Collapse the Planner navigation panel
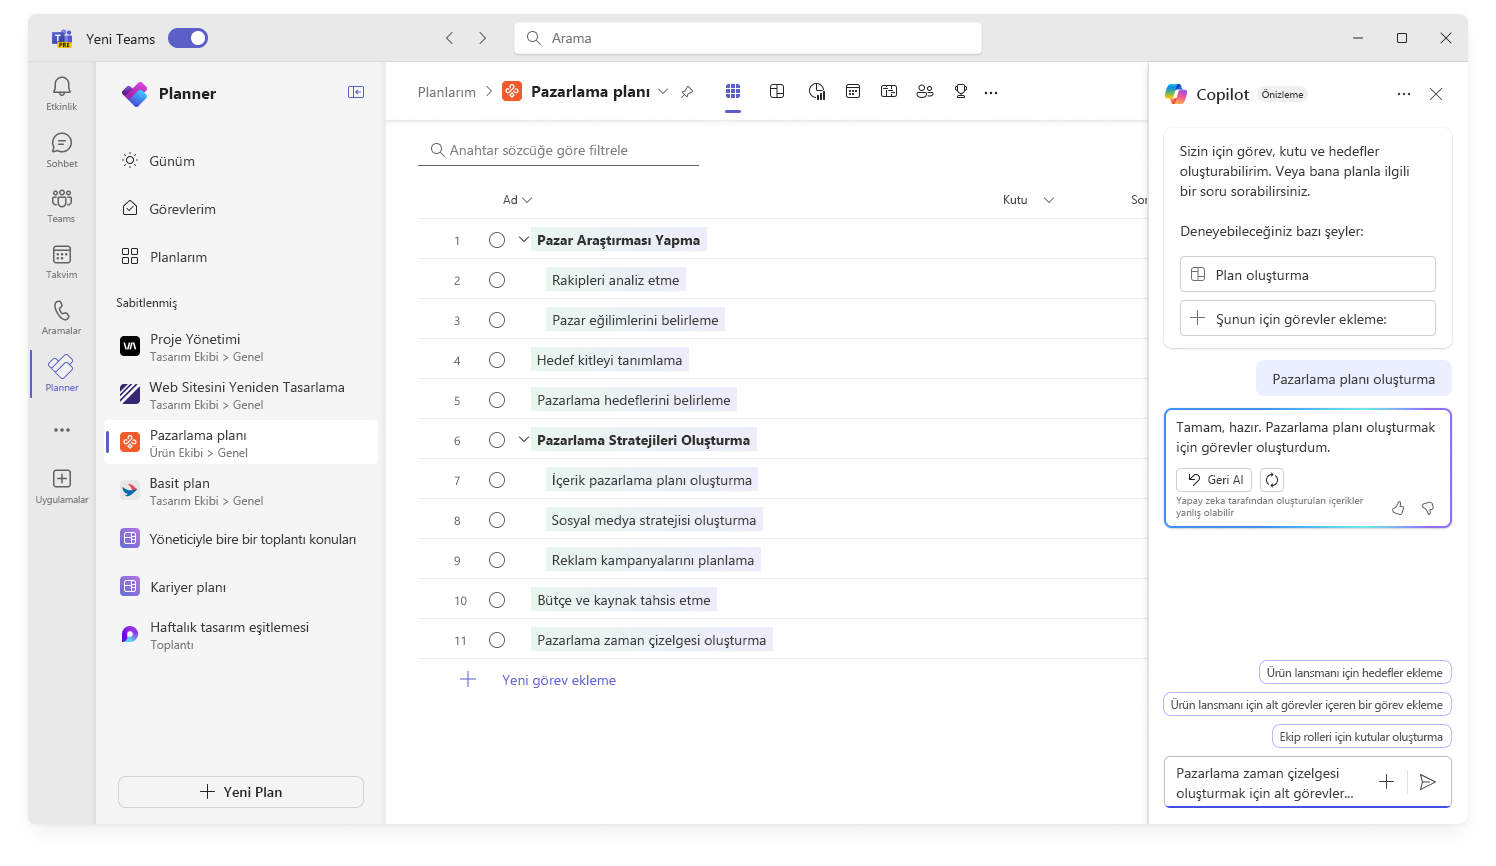 356,92
